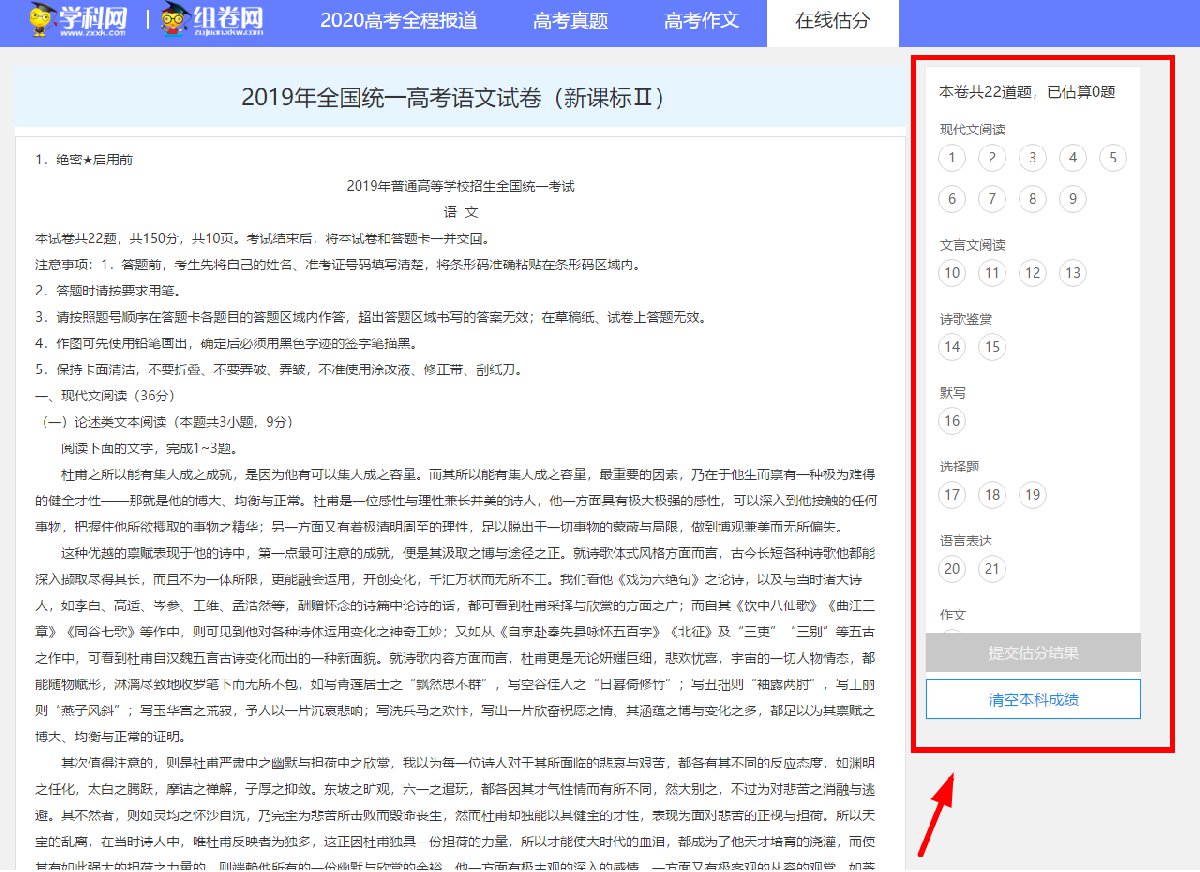Select question 1 circle in 现代文阅读
This screenshot has width=1200, height=872.
[952, 158]
